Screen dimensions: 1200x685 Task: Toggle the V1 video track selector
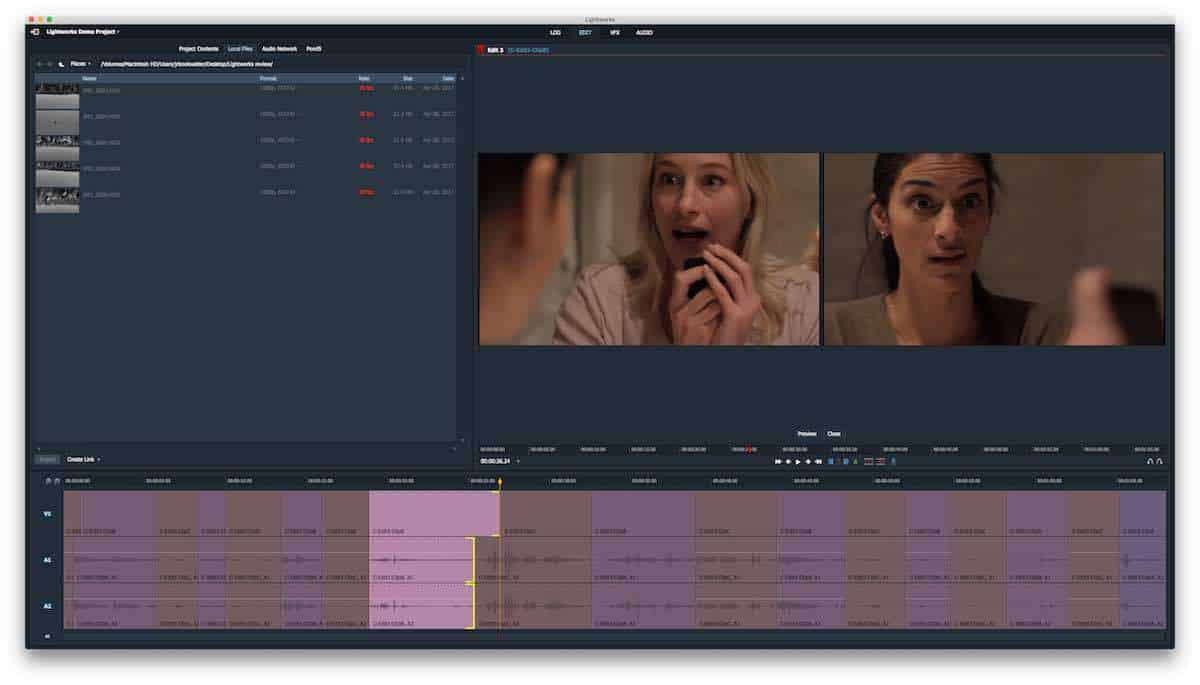coord(46,514)
